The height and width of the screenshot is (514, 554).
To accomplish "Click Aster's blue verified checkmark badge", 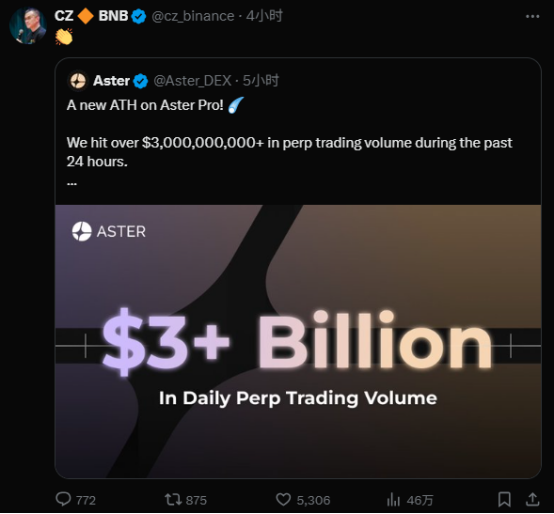I will (141, 81).
